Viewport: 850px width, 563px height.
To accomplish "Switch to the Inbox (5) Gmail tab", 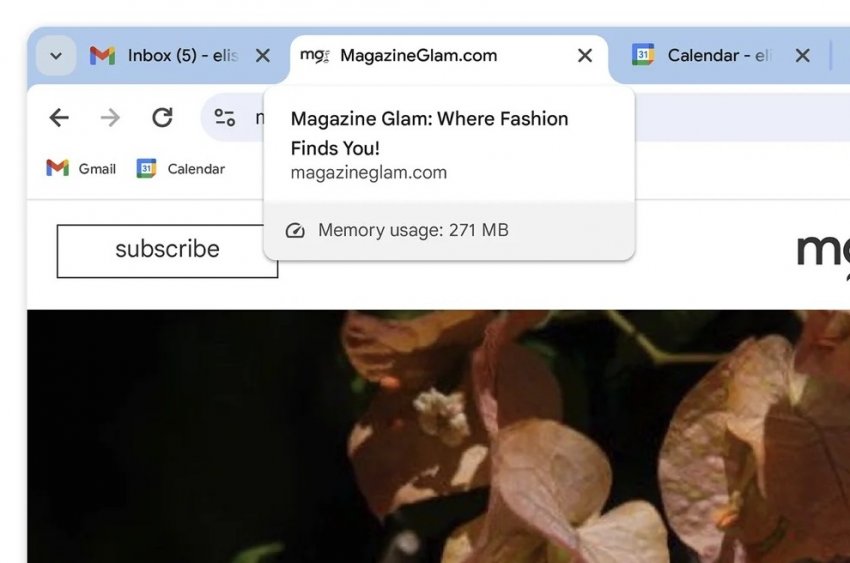I will tap(165, 56).
